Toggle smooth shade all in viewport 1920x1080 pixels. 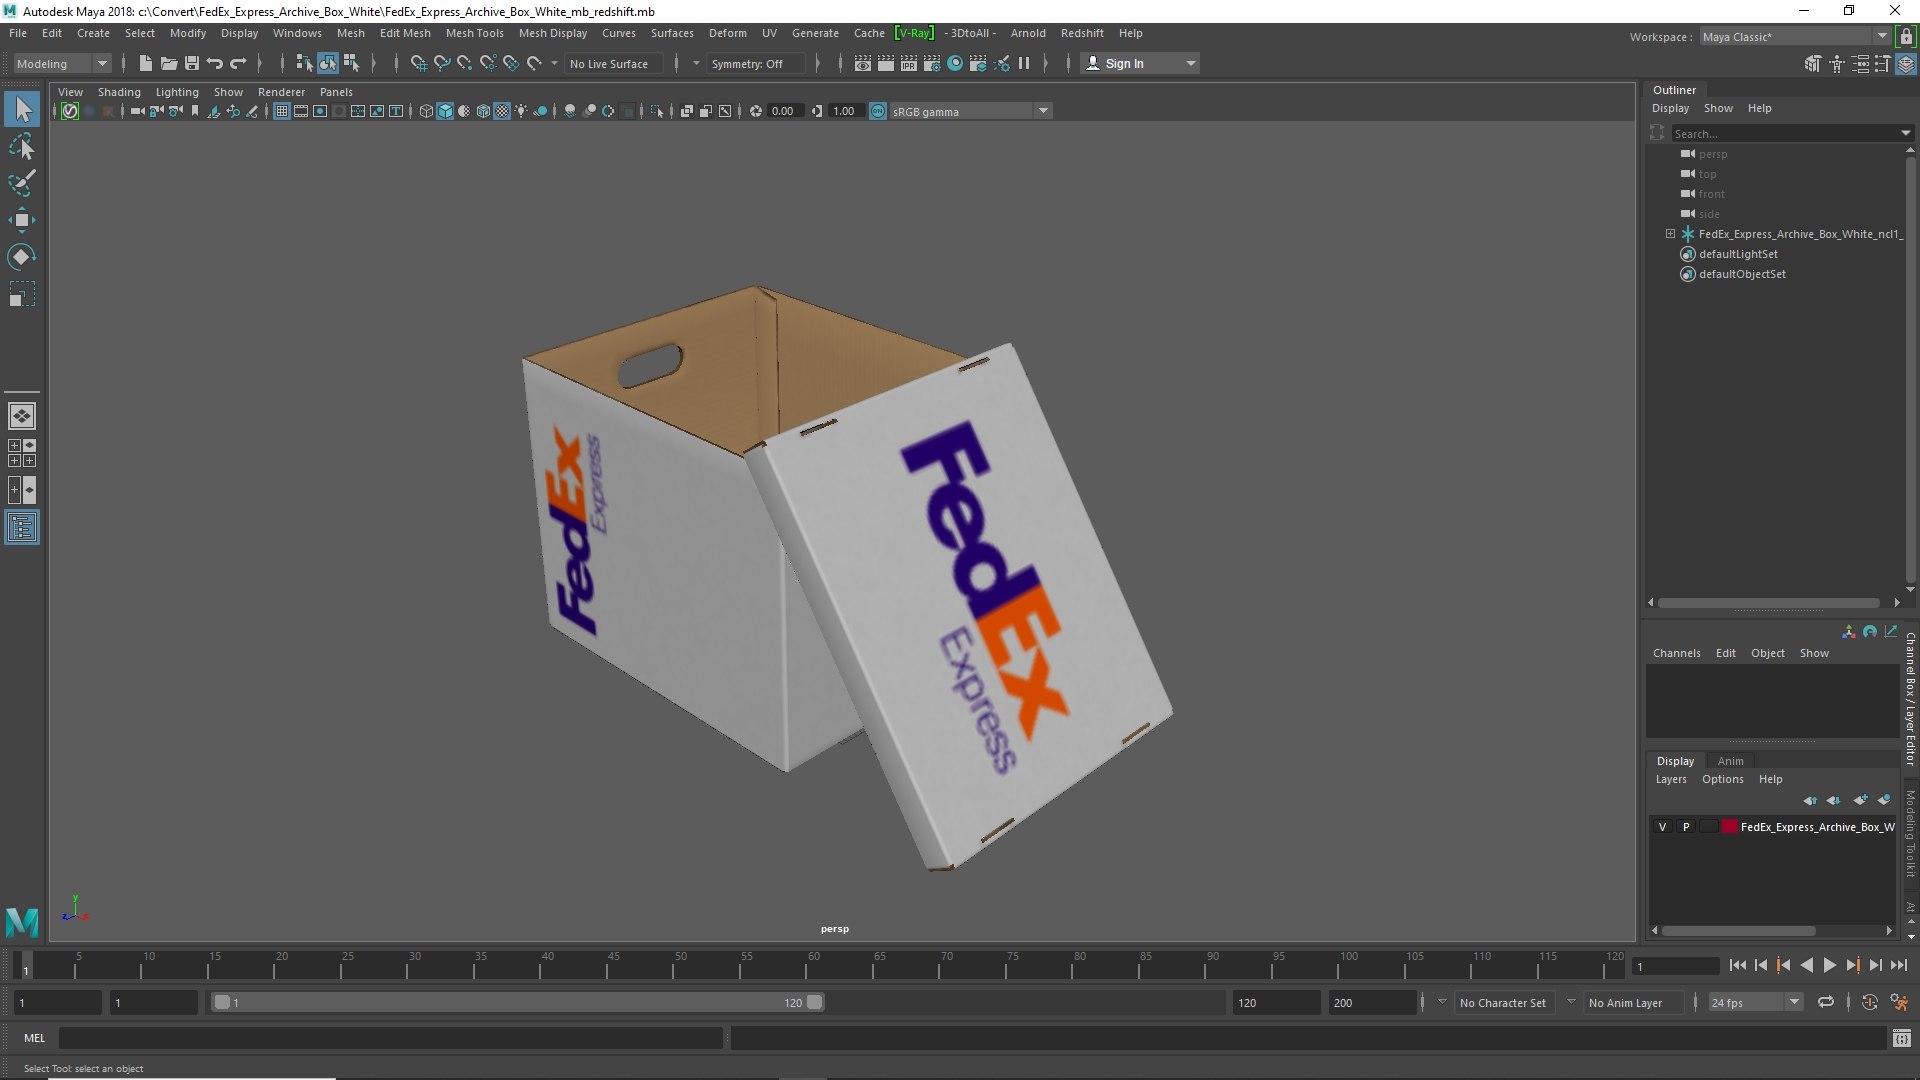(x=445, y=111)
